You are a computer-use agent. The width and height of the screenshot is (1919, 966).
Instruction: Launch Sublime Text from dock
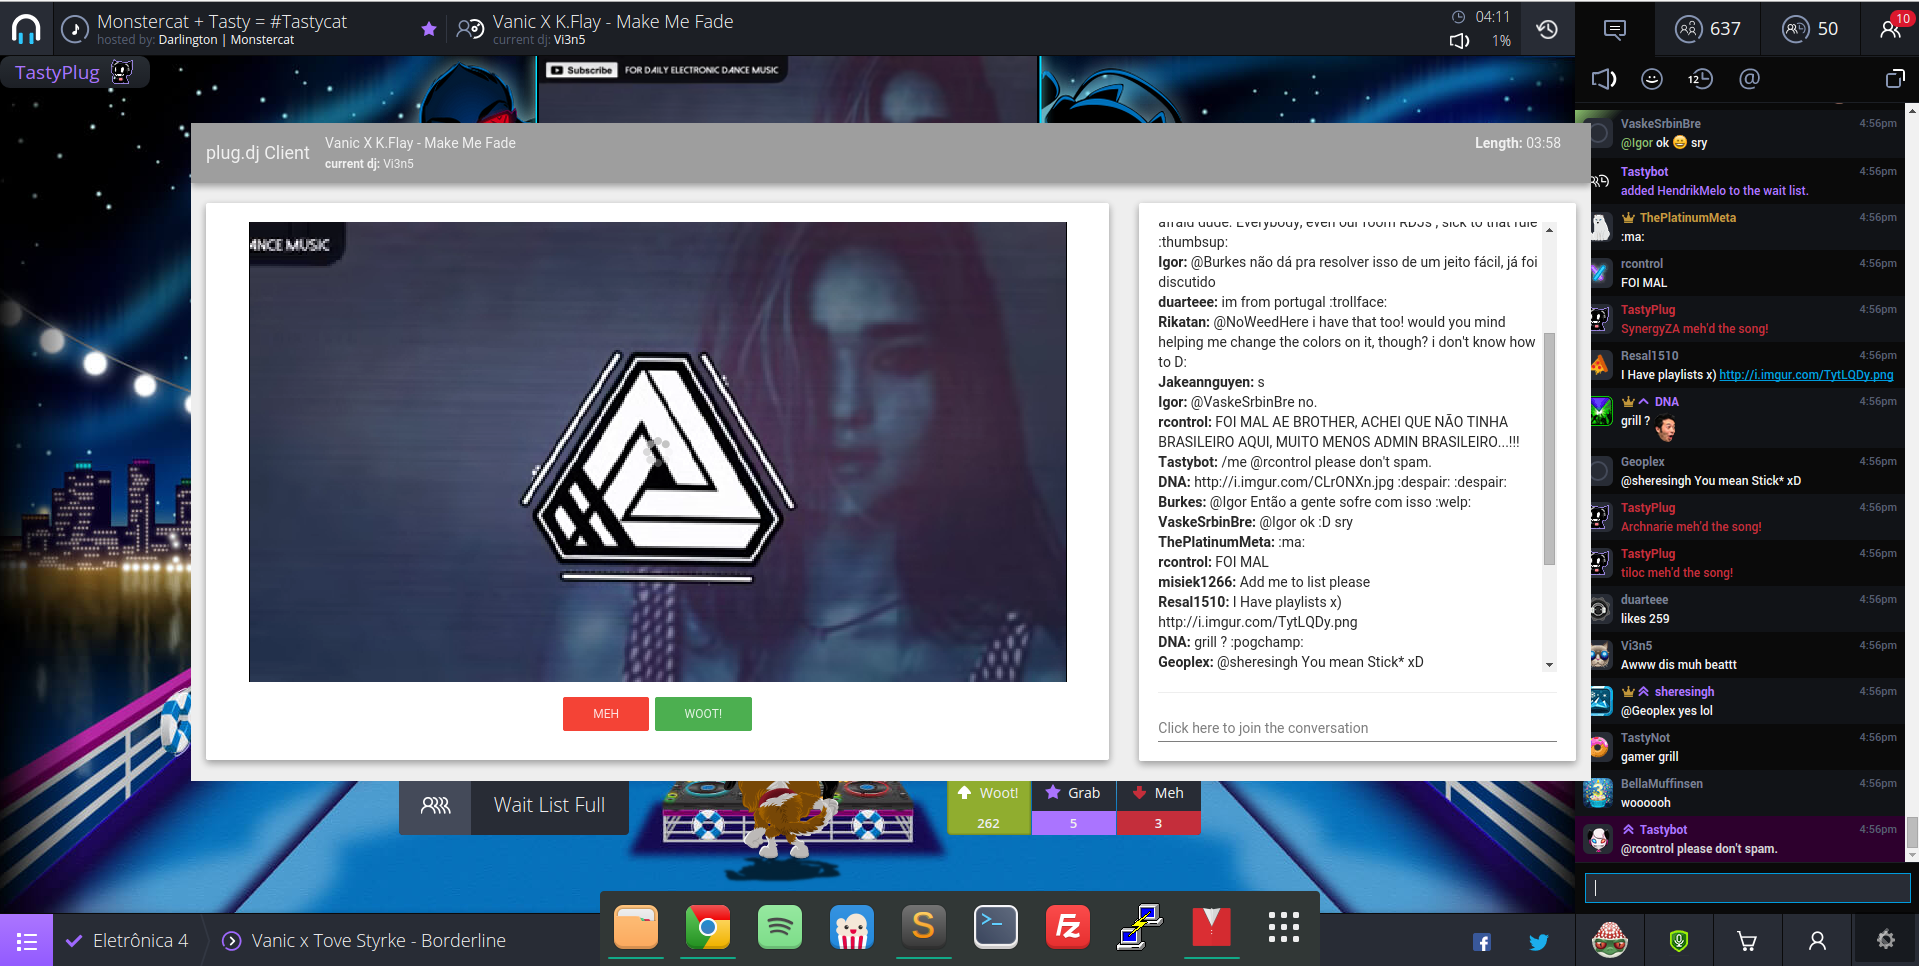924,927
